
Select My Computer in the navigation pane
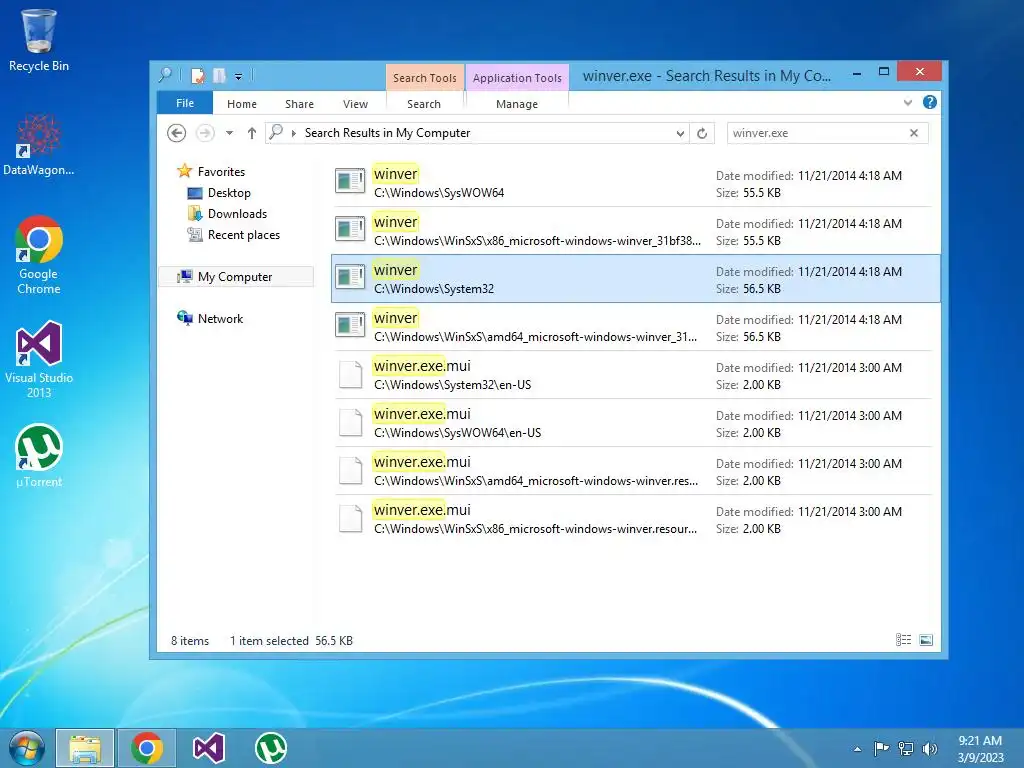[x=236, y=277]
